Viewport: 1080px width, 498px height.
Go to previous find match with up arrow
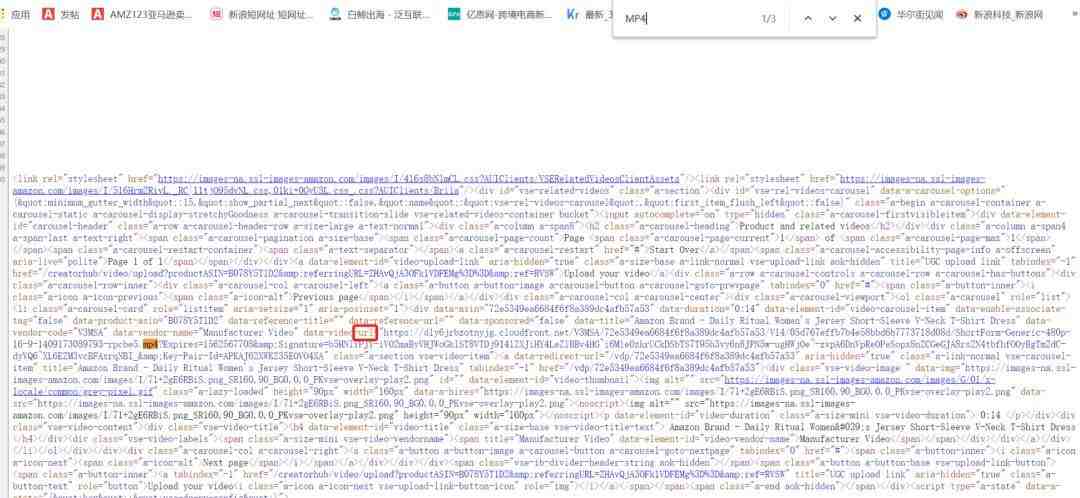pyautogui.click(x=808, y=19)
